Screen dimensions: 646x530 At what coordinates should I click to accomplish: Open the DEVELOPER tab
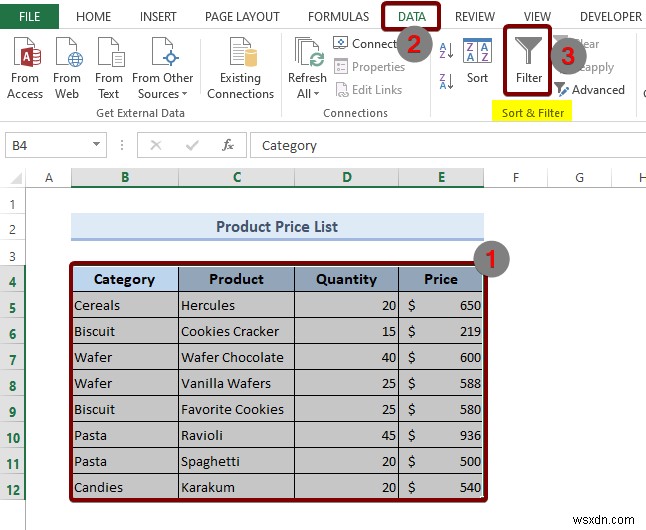pos(611,17)
